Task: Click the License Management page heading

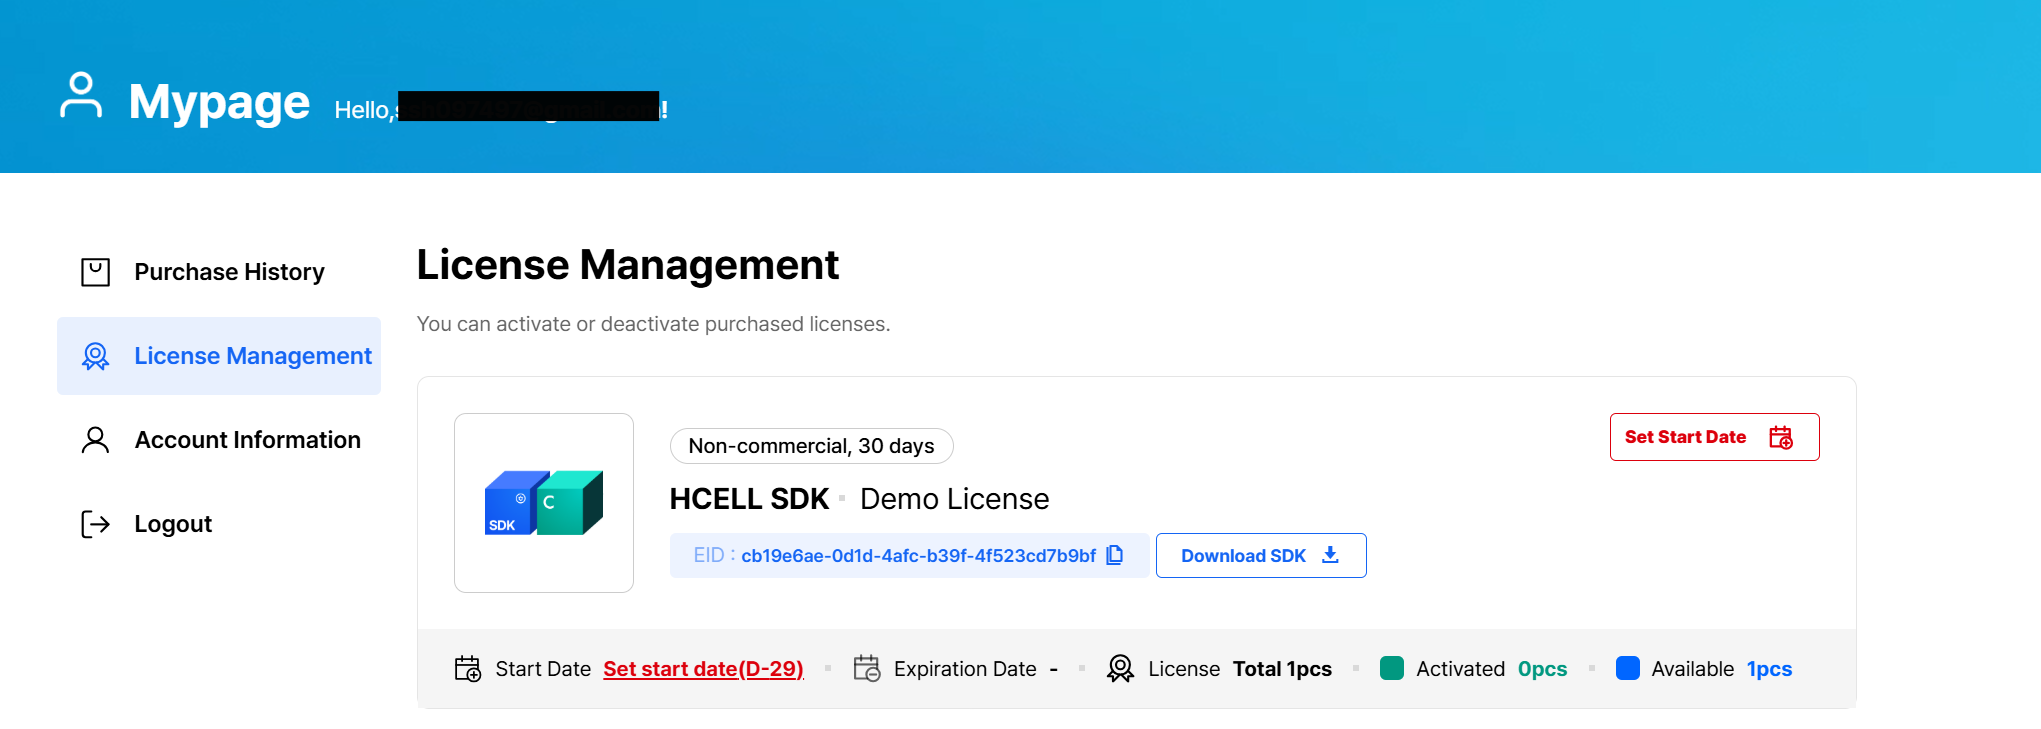Action: (627, 265)
